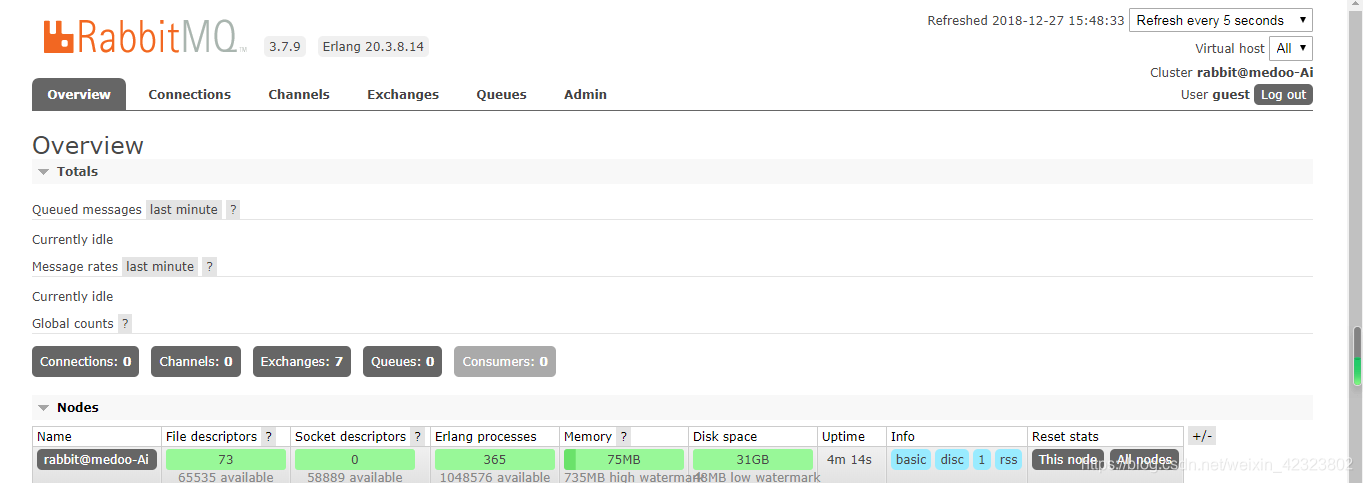Change Message rates last minute range
This screenshot has height=483, width=1363.
(x=160, y=266)
